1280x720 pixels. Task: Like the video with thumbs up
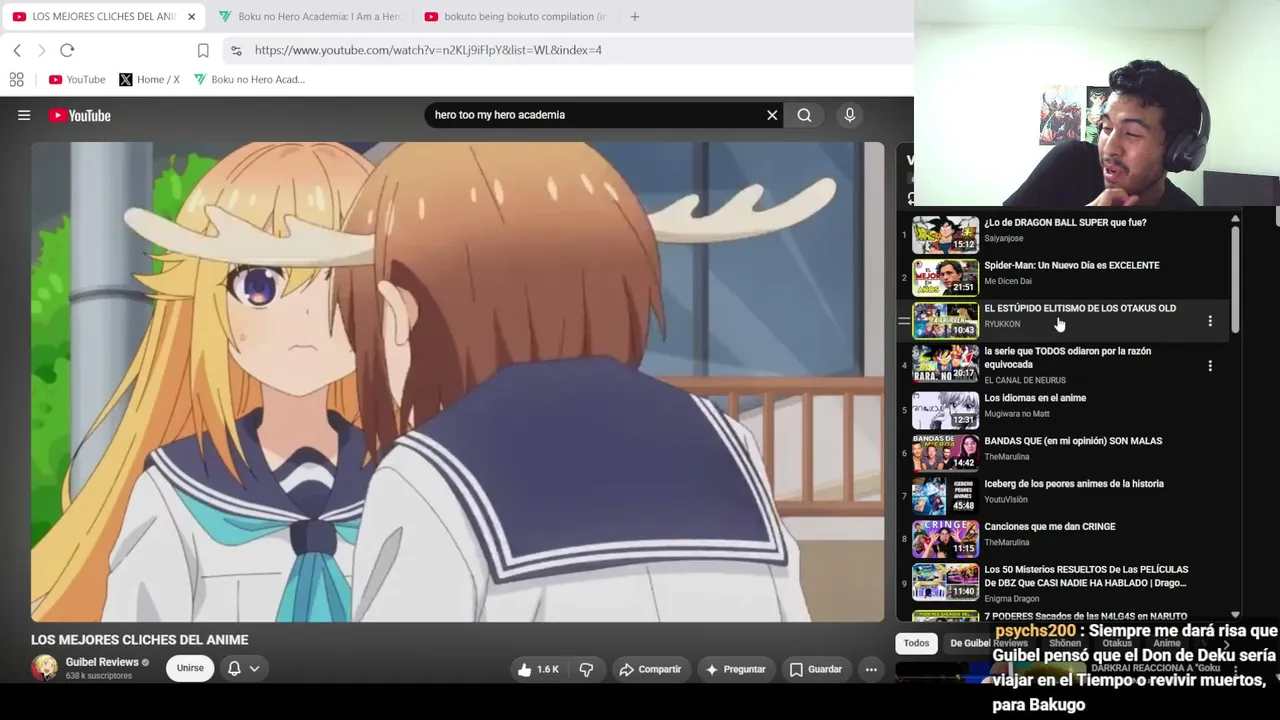[538, 669]
